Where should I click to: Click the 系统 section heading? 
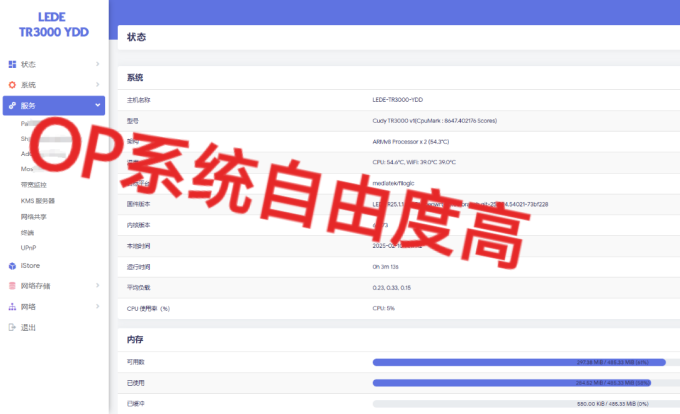click(135, 78)
